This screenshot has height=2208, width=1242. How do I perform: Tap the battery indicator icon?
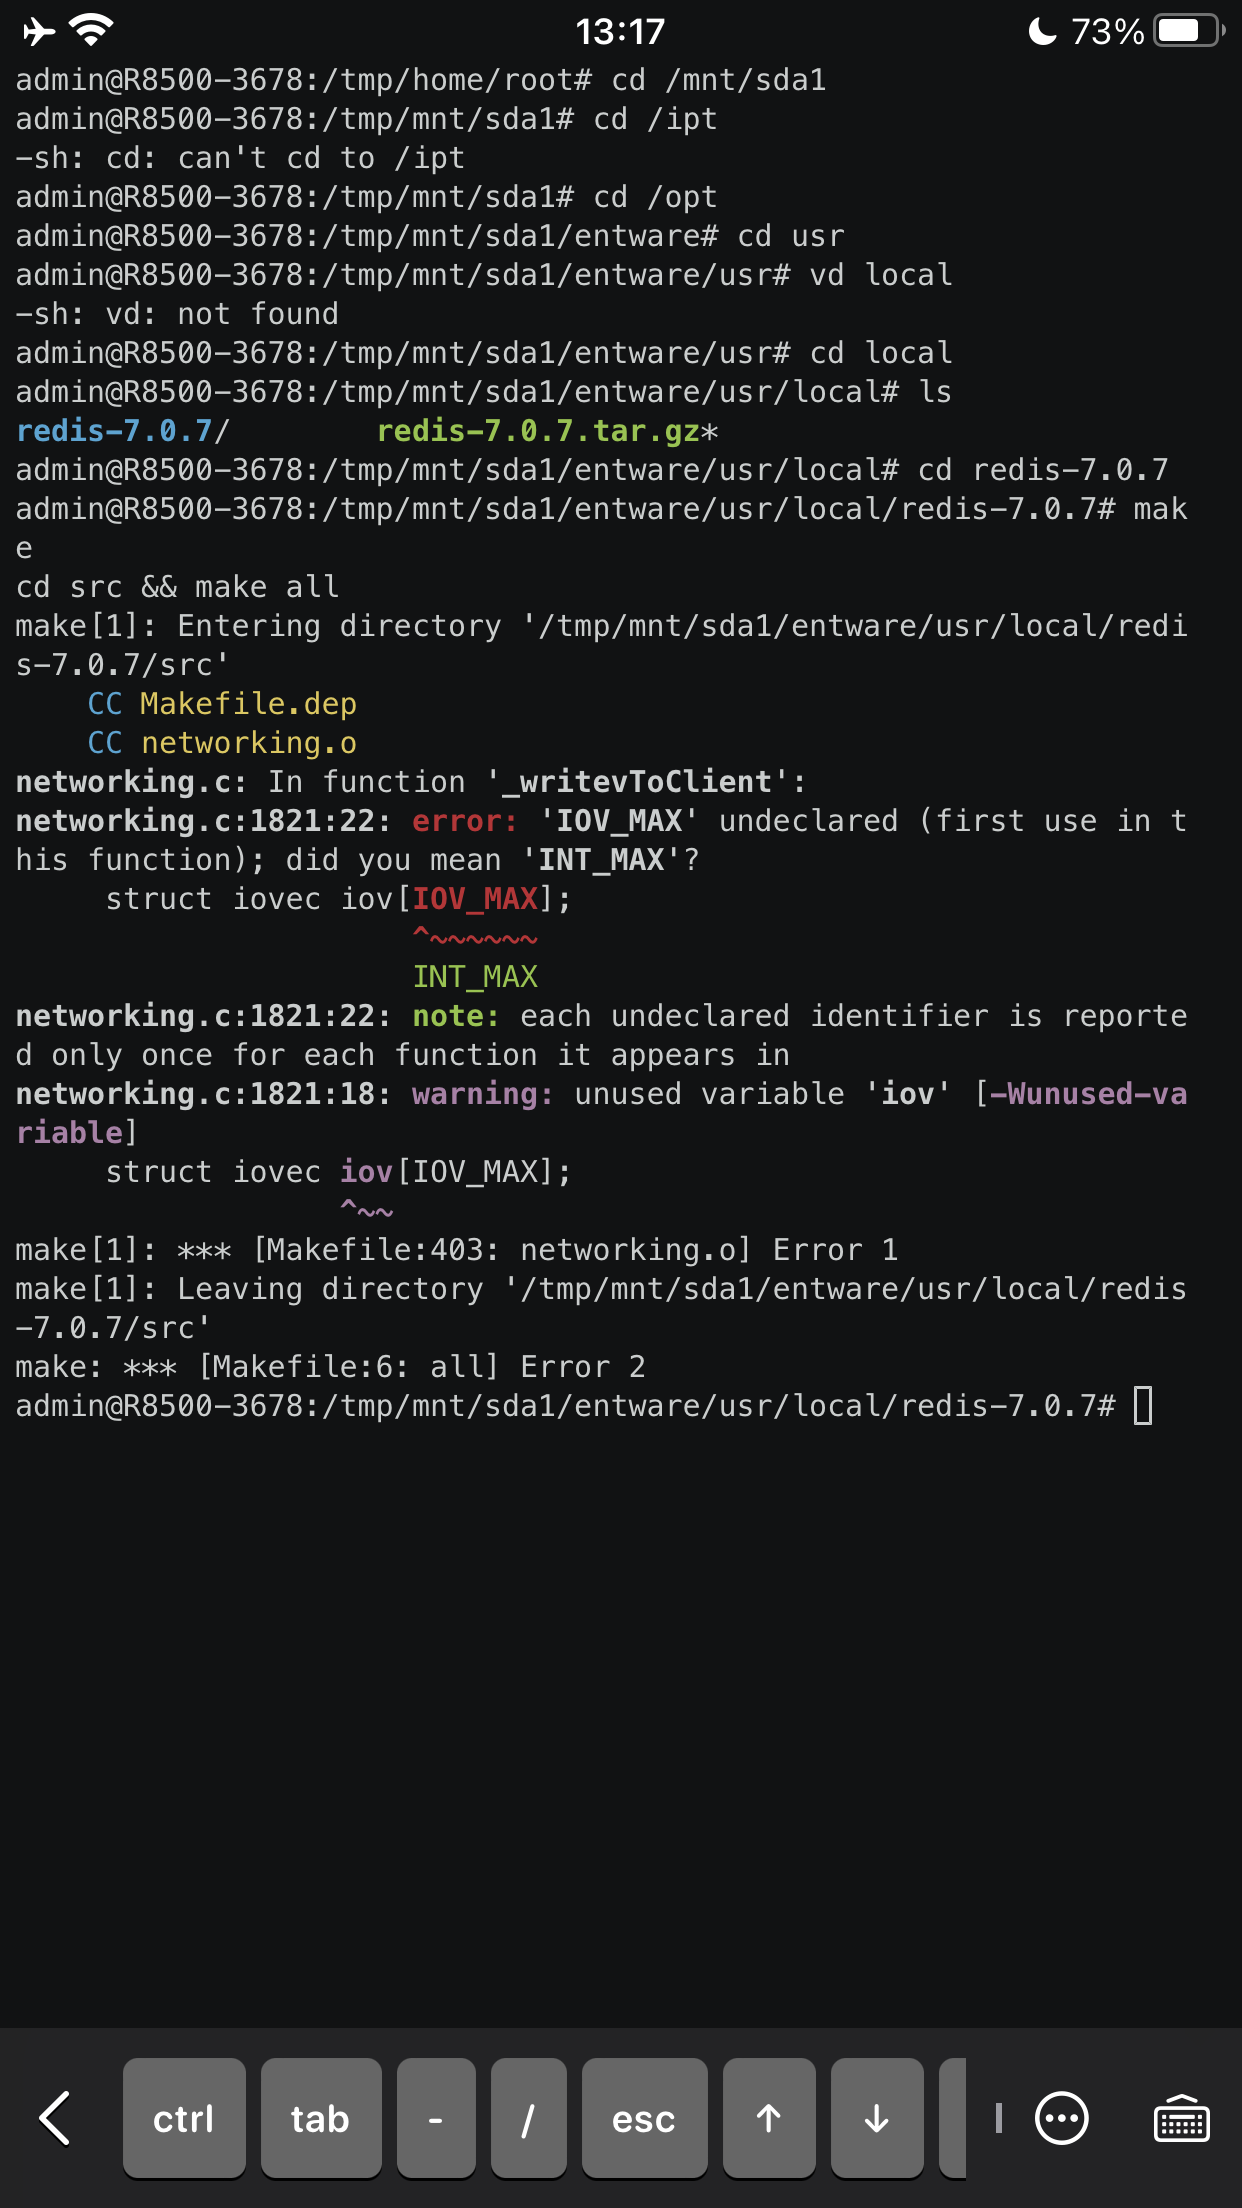coord(1188,32)
